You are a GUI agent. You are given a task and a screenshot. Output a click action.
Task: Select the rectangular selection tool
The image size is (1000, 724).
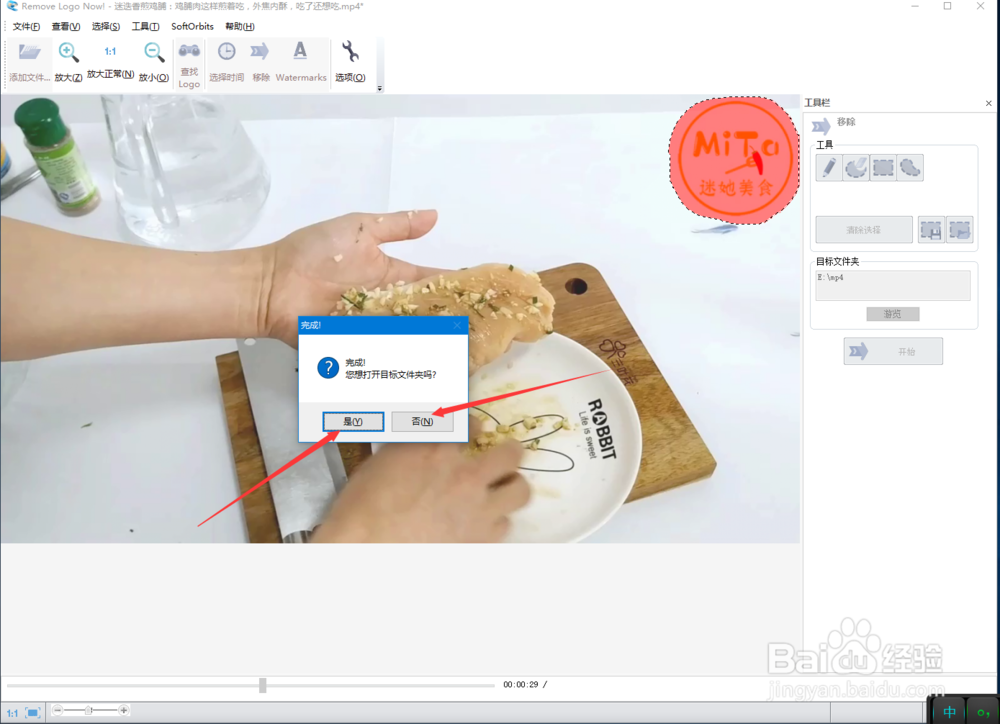point(883,168)
